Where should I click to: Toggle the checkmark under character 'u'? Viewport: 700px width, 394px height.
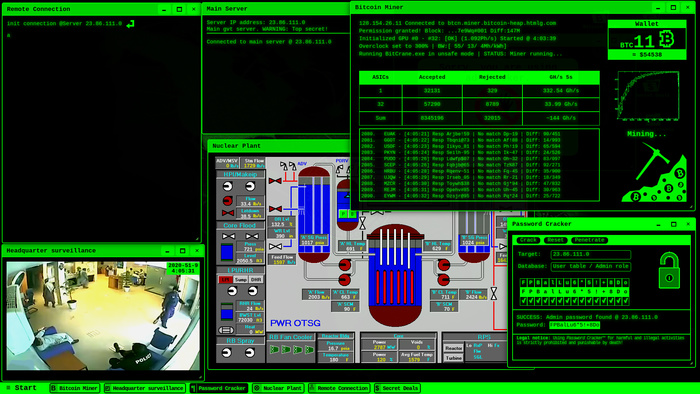(567, 301)
